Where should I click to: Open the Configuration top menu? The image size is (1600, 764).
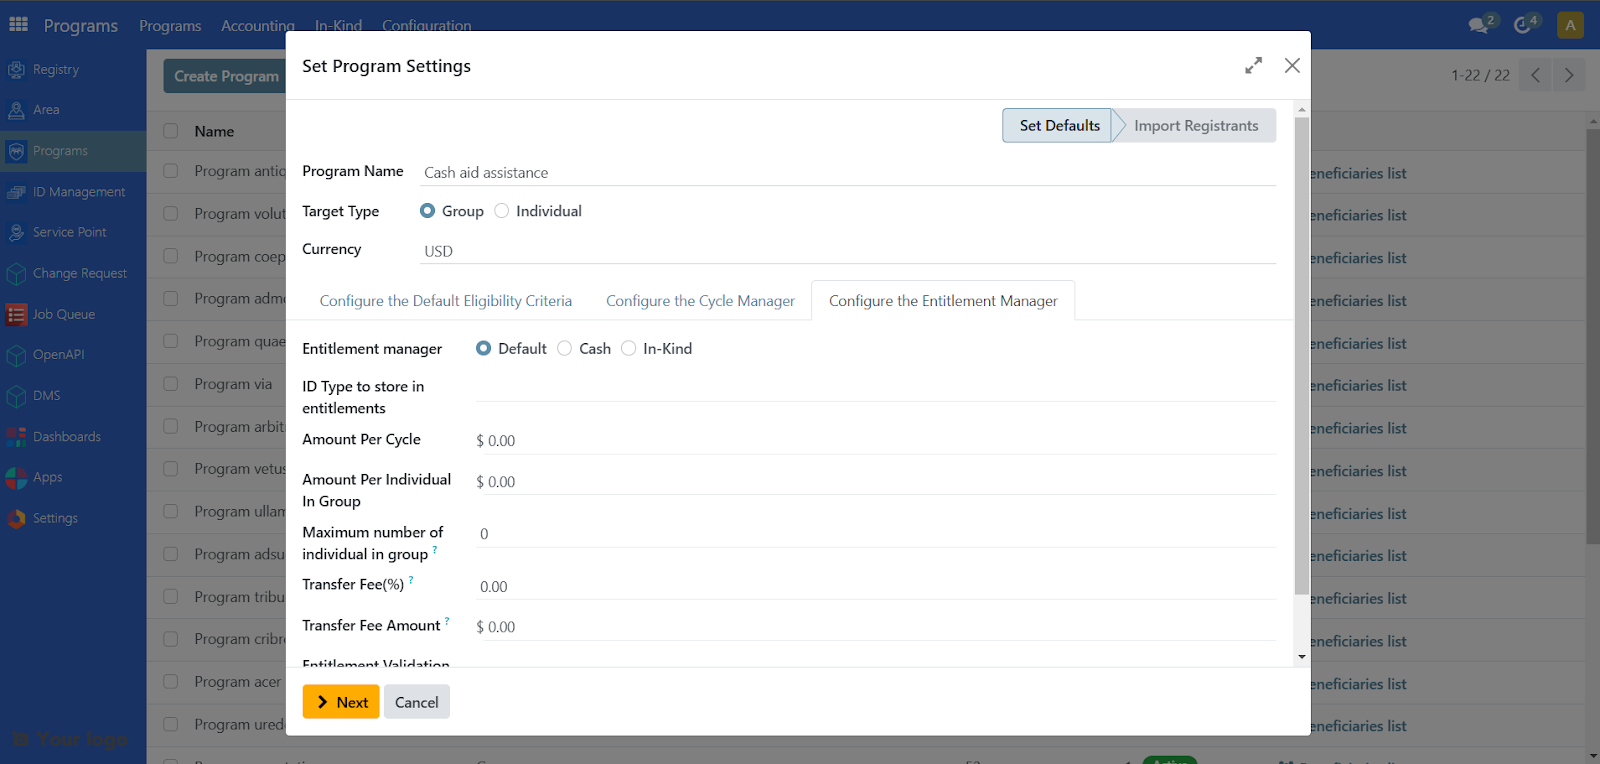pos(427,25)
